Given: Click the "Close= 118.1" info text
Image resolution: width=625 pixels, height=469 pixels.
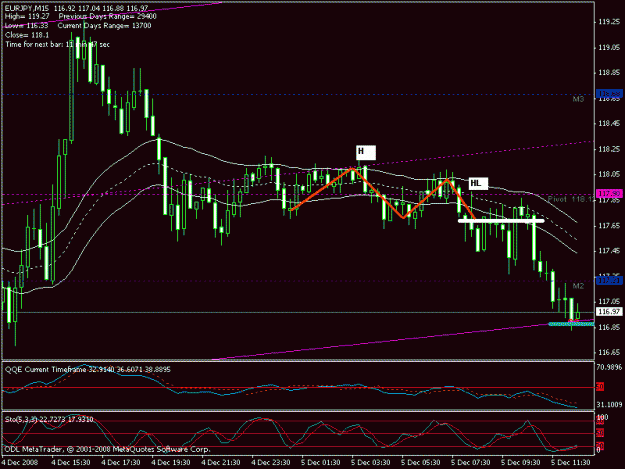Looking at the screenshot, I should (x=27, y=35).
